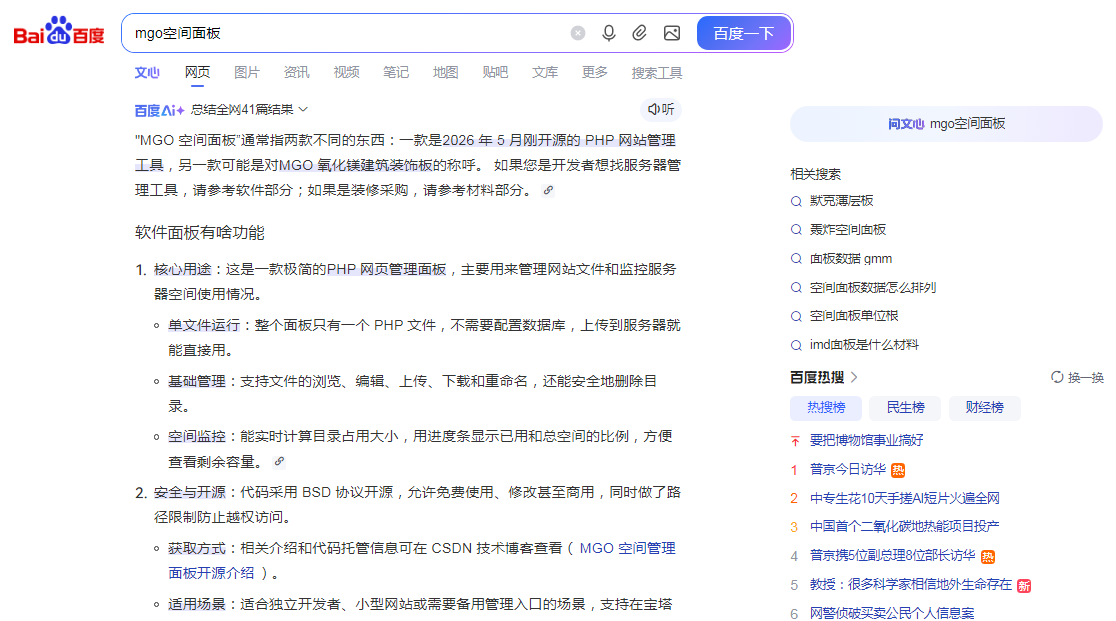Open the 图片 tab

pos(247,73)
